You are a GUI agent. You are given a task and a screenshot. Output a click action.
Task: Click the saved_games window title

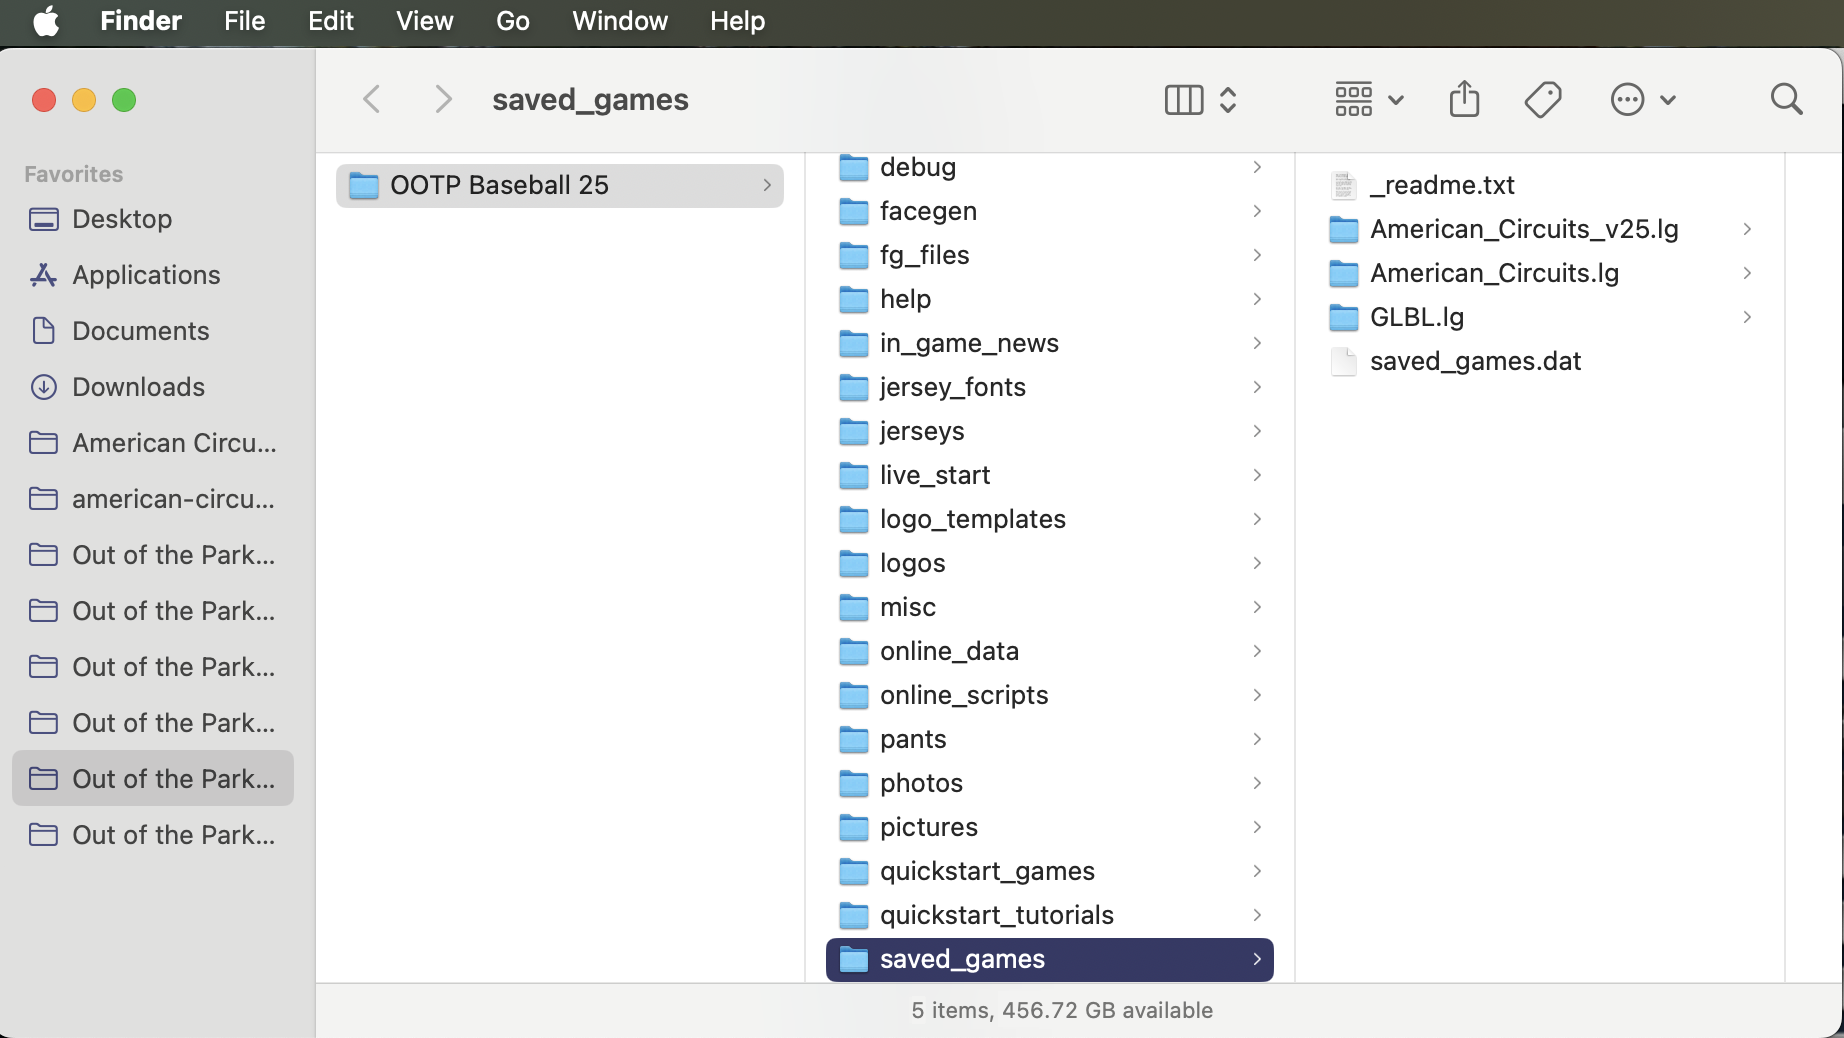(x=590, y=100)
